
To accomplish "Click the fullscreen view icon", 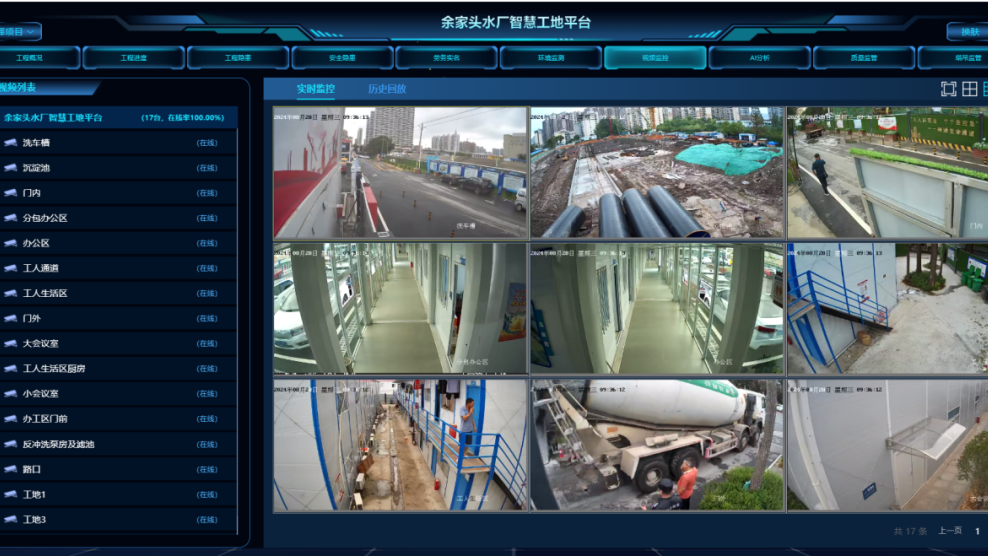I will coord(948,89).
